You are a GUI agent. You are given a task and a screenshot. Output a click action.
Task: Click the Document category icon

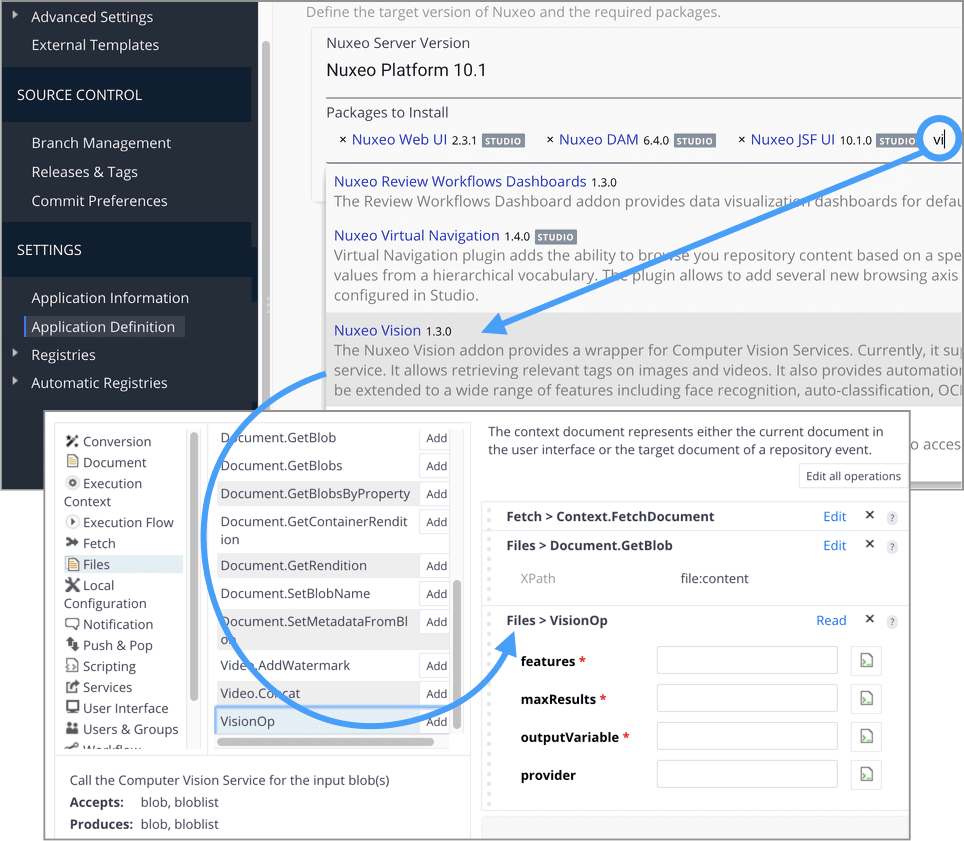point(72,462)
